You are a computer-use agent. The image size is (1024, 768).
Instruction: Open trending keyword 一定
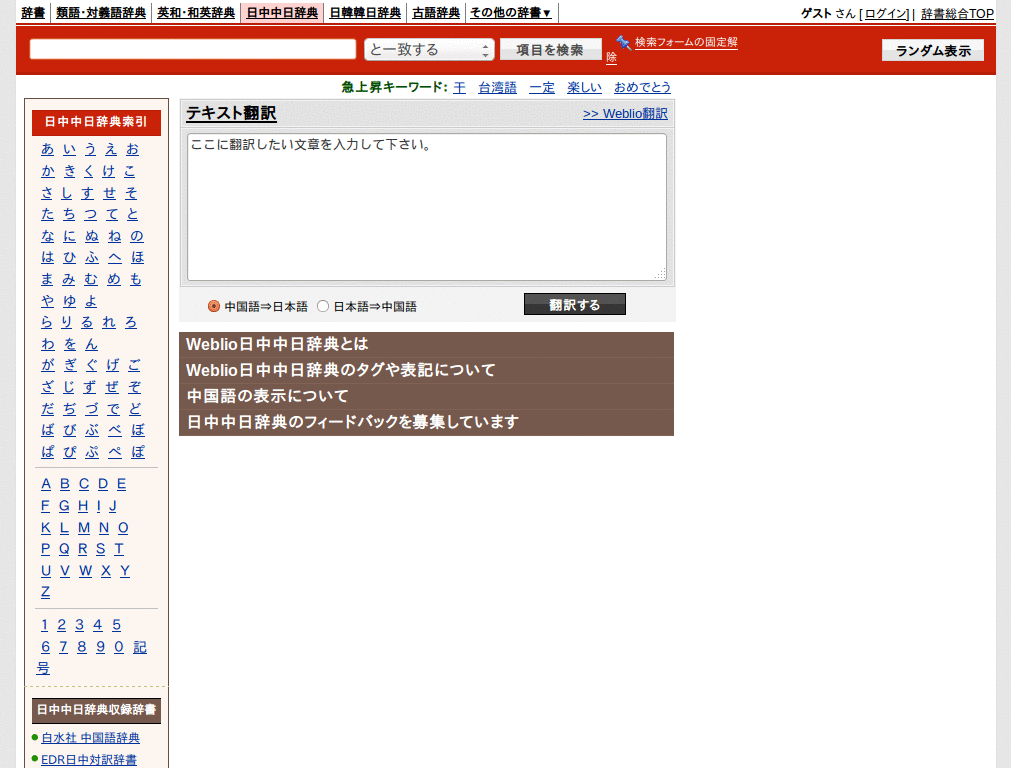click(x=541, y=88)
